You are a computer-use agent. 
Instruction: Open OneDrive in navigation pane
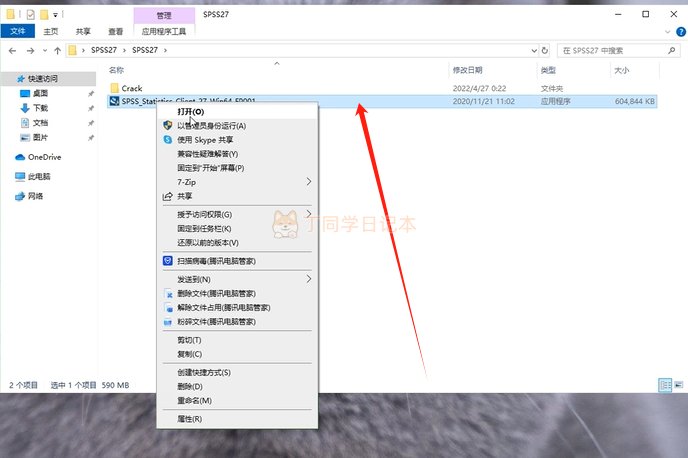(x=44, y=157)
